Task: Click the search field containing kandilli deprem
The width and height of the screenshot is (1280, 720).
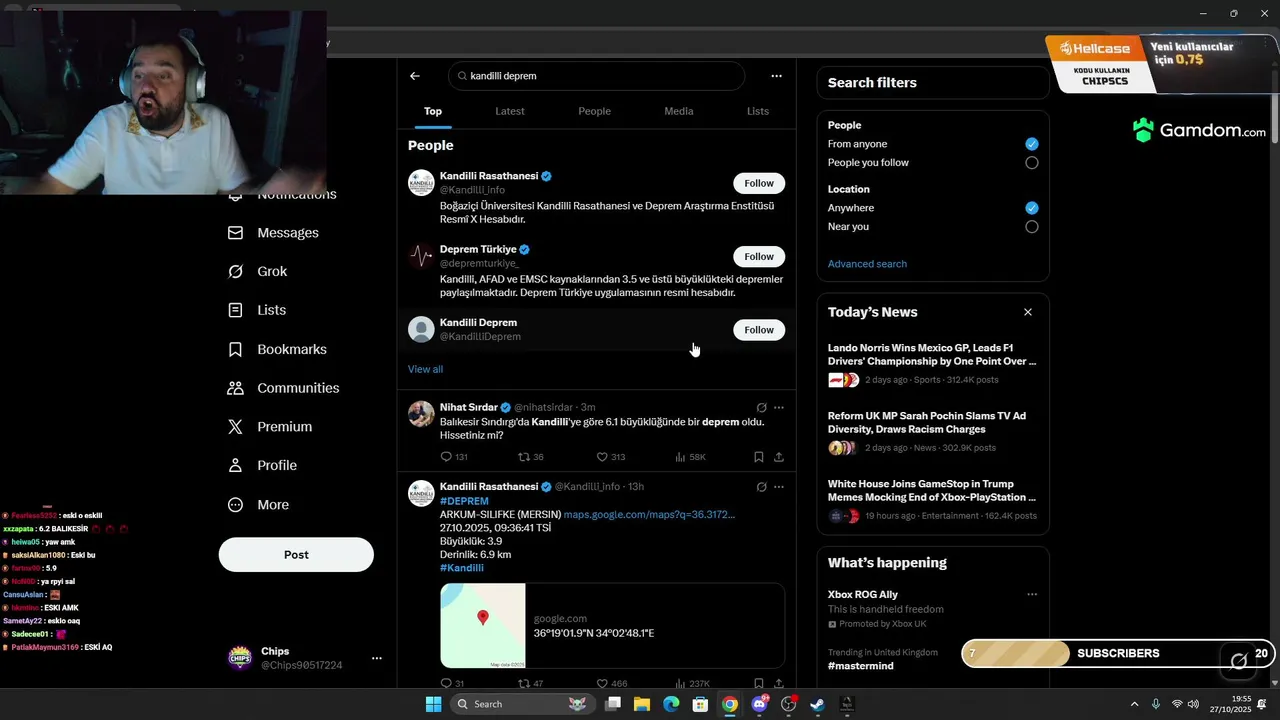Action: click(597, 76)
